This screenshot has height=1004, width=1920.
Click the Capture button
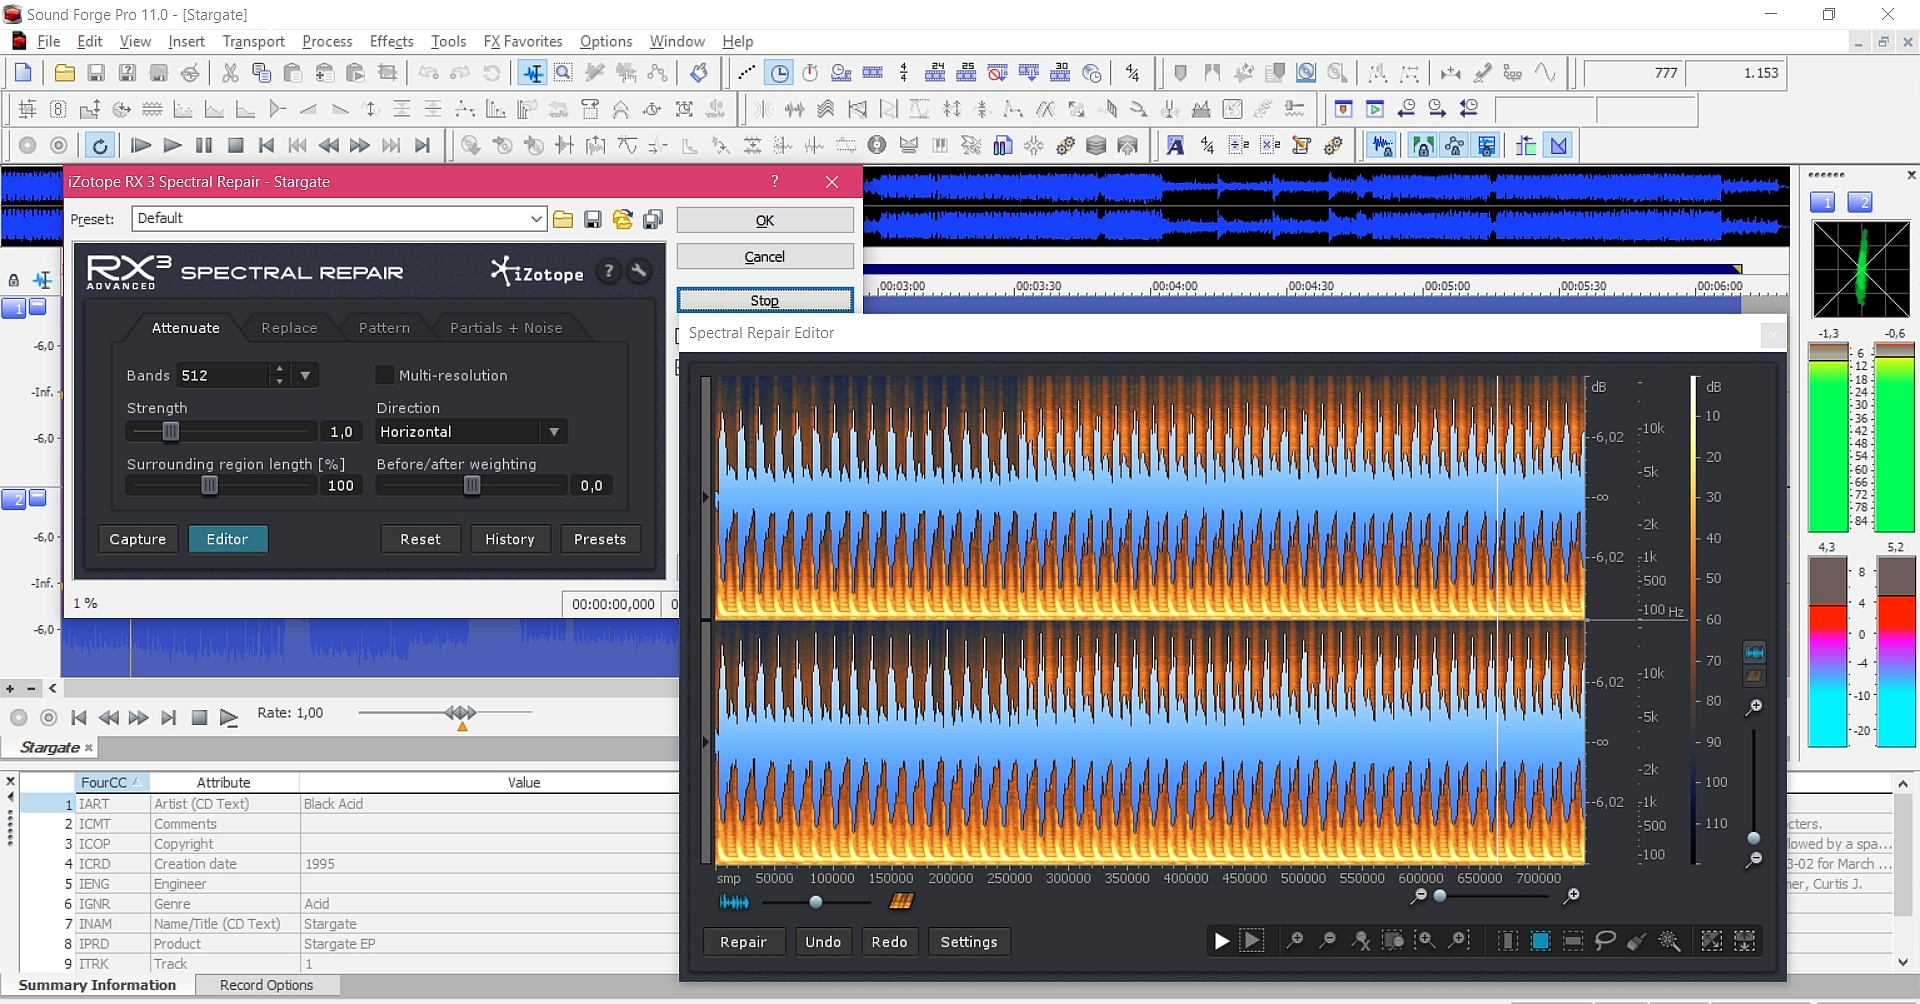tap(138, 539)
